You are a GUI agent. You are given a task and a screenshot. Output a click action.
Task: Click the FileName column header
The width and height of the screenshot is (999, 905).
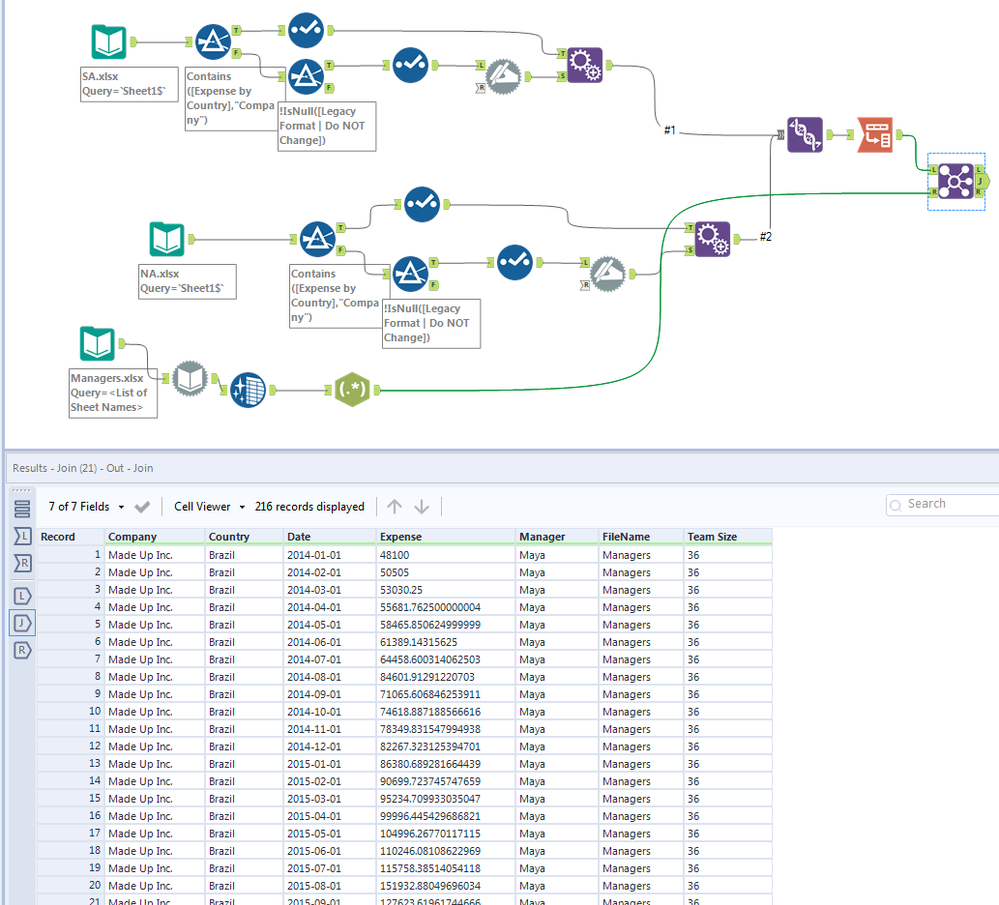tap(642, 537)
